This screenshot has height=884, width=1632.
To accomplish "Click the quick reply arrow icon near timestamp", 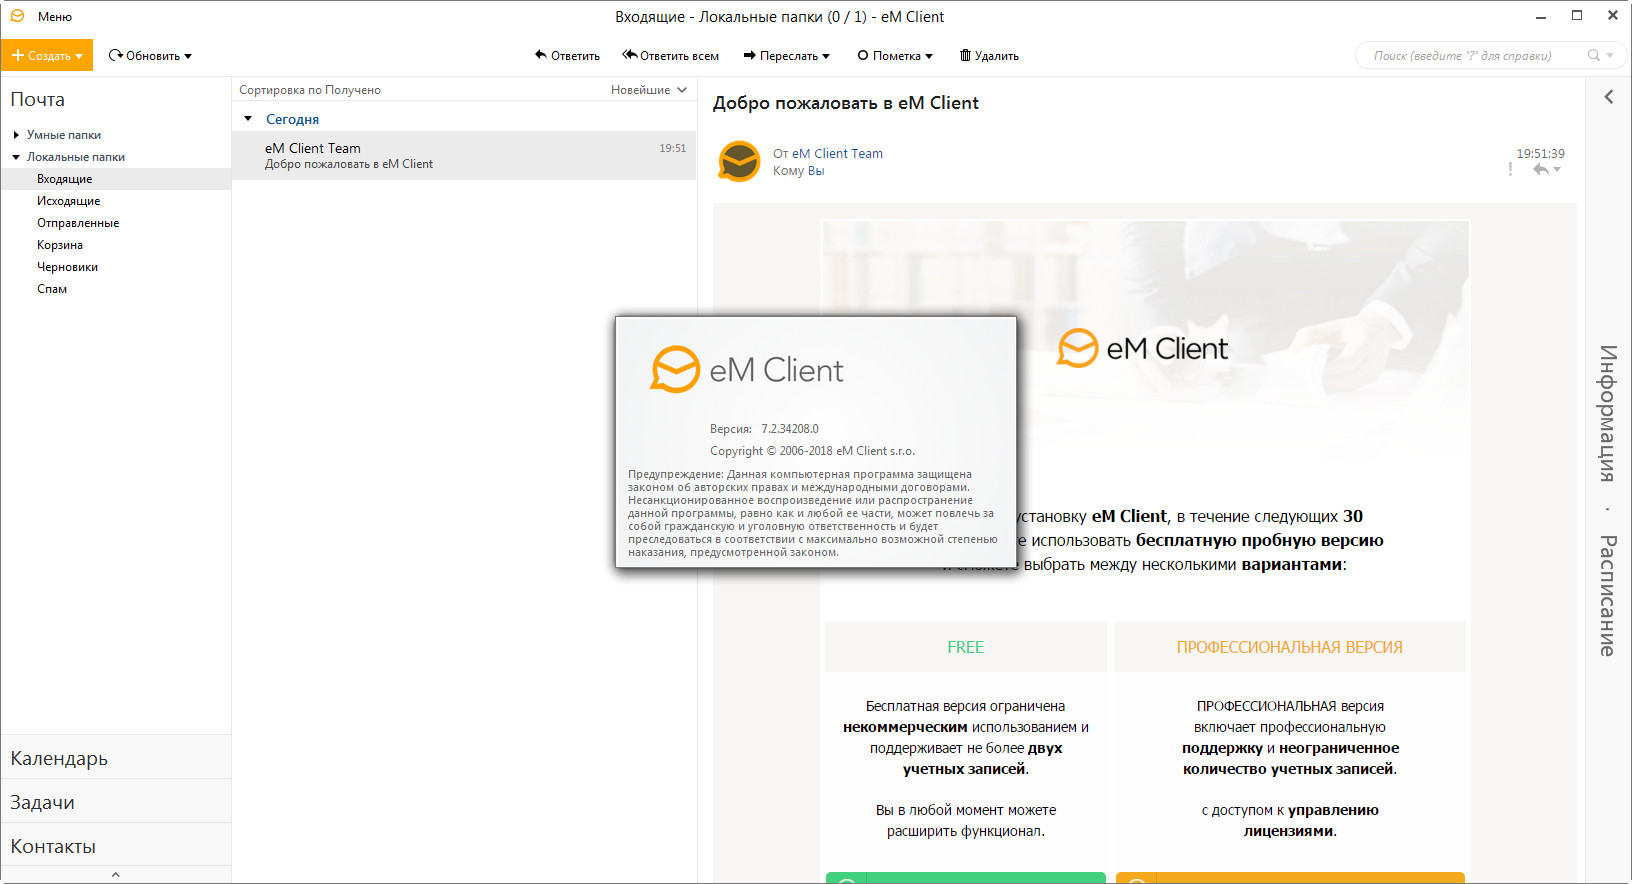I will (x=1541, y=170).
